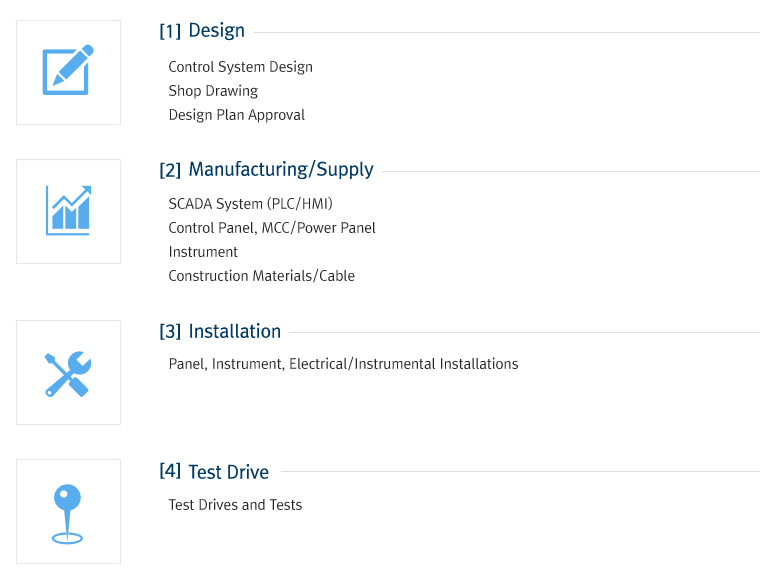Click Shop Drawing item

(x=213, y=91)
